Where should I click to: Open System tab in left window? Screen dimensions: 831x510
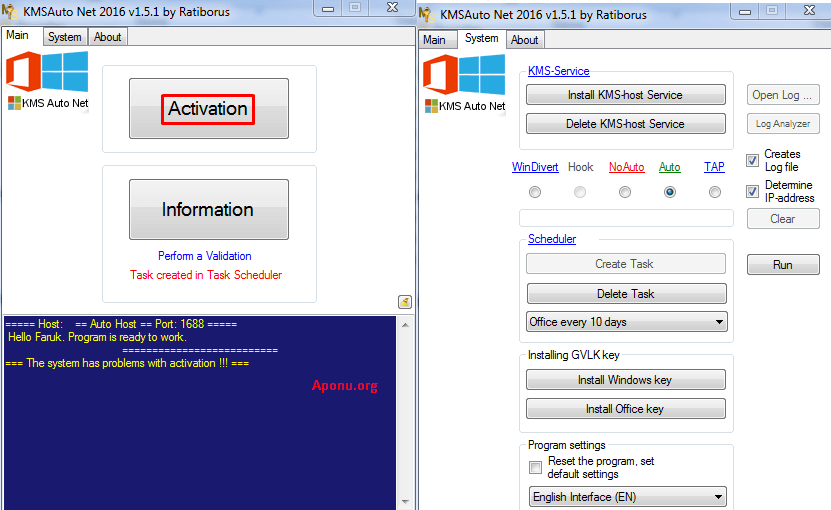coord(65,37)
